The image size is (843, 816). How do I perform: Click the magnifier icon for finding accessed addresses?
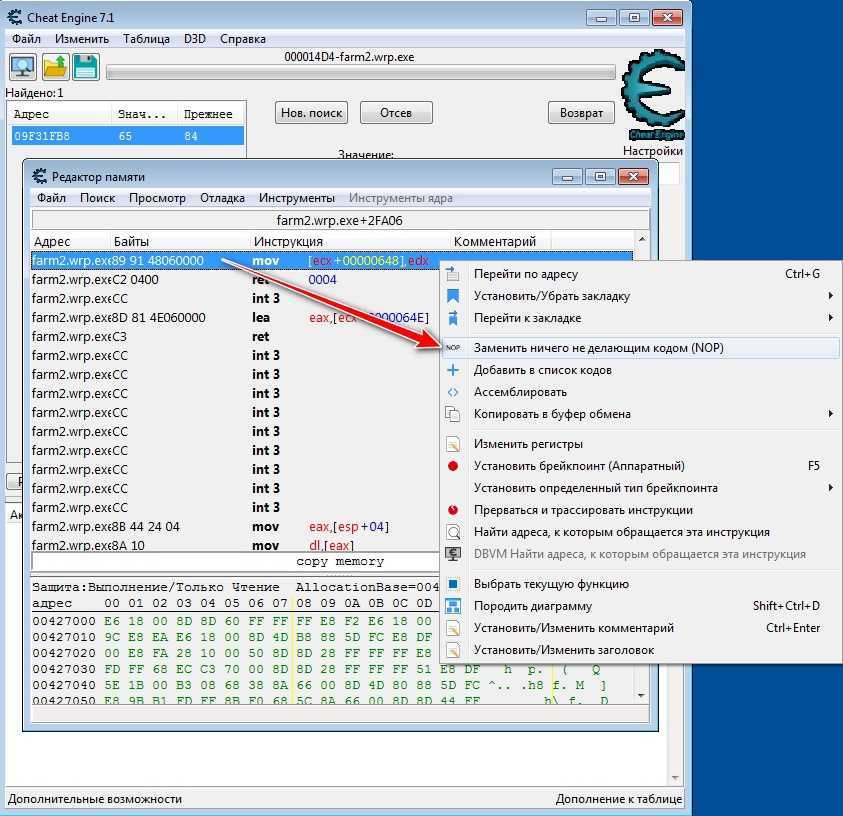[x=453, y=532]
